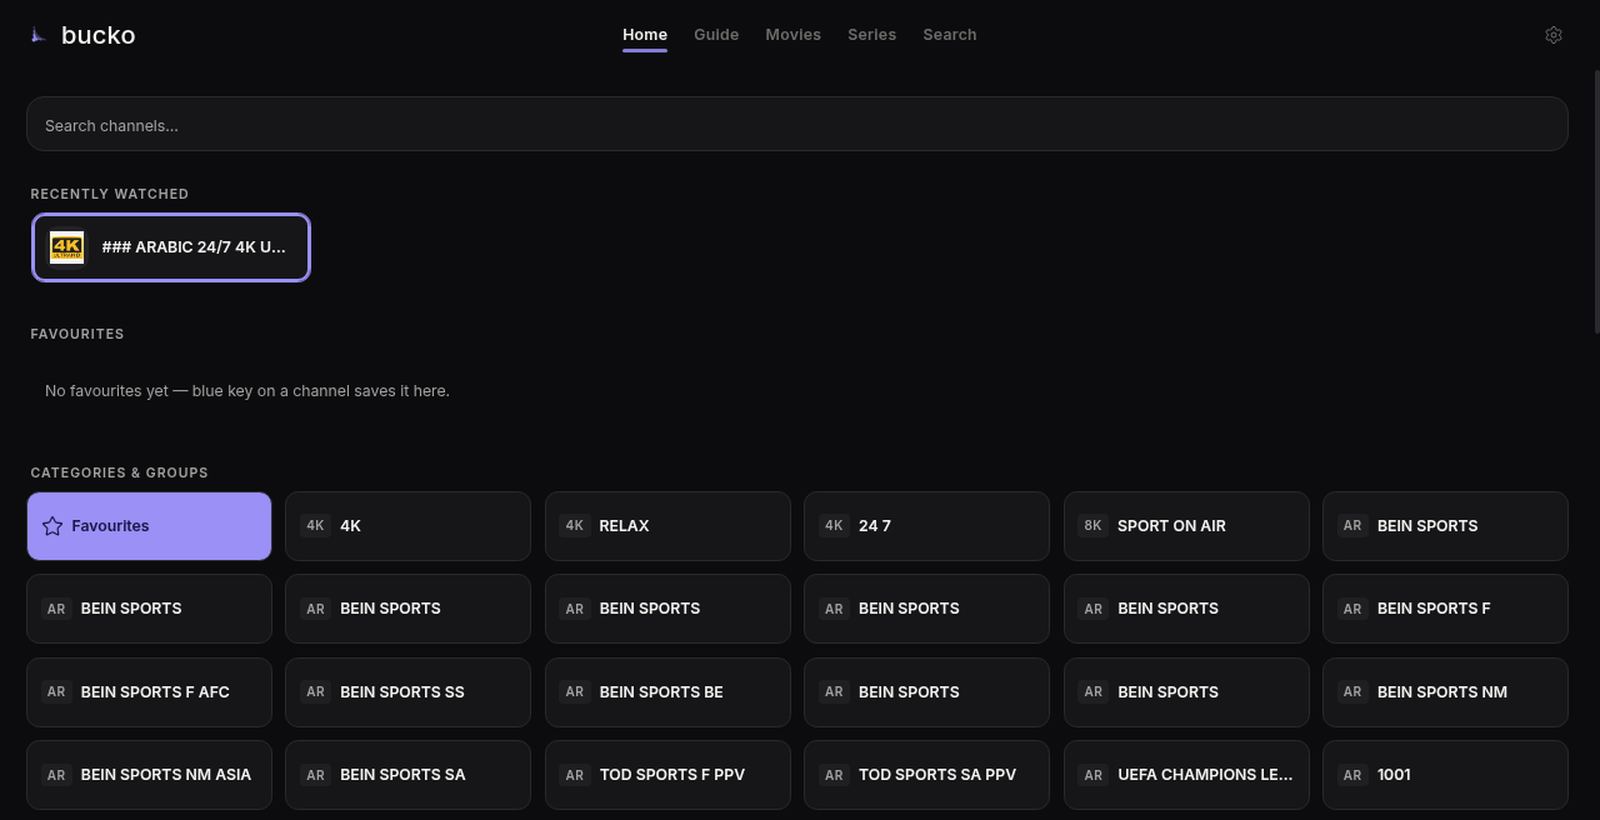Open the TOD SPORTS SA PPV group
The height and width of the screenshot is (820, 1600).
(x=927, y=775)
